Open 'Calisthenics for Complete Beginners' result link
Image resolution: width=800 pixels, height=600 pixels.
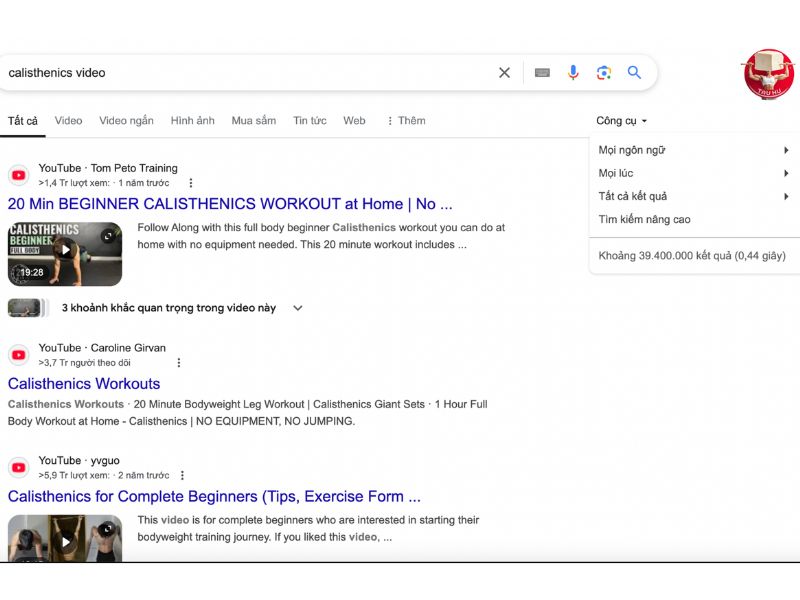coord(214,496)
